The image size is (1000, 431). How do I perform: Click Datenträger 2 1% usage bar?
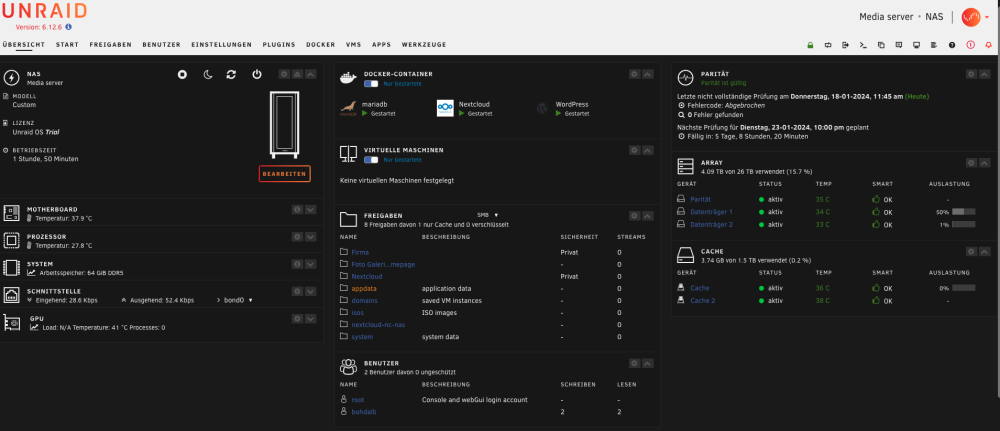[964, 224]
